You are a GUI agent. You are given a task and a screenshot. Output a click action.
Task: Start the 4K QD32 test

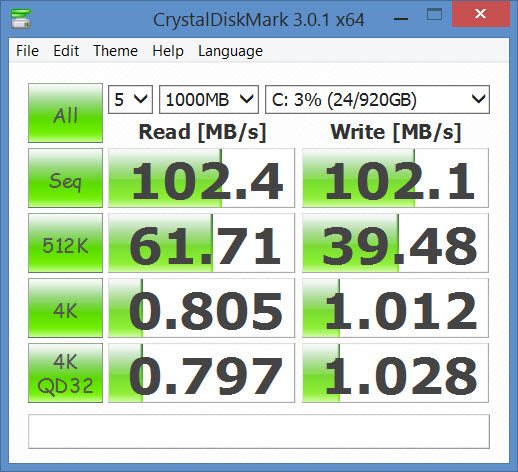coord(65,373)
